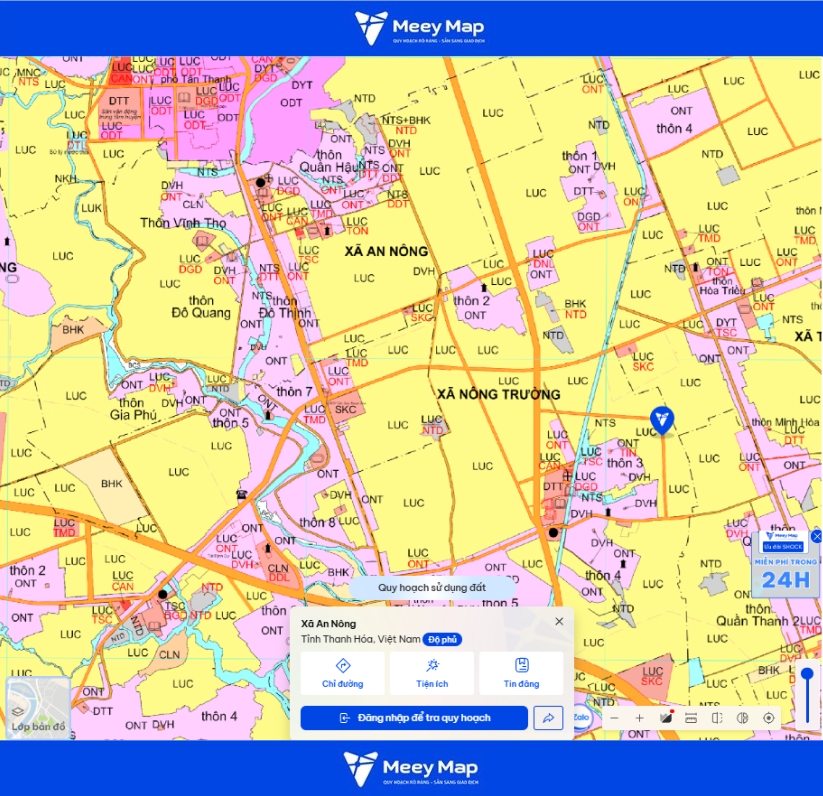The width and height of the screenshot is (823, 796).
Task: Open the Quy hoạch sử dụng đất tab
Action: click(x=432, y=588)
